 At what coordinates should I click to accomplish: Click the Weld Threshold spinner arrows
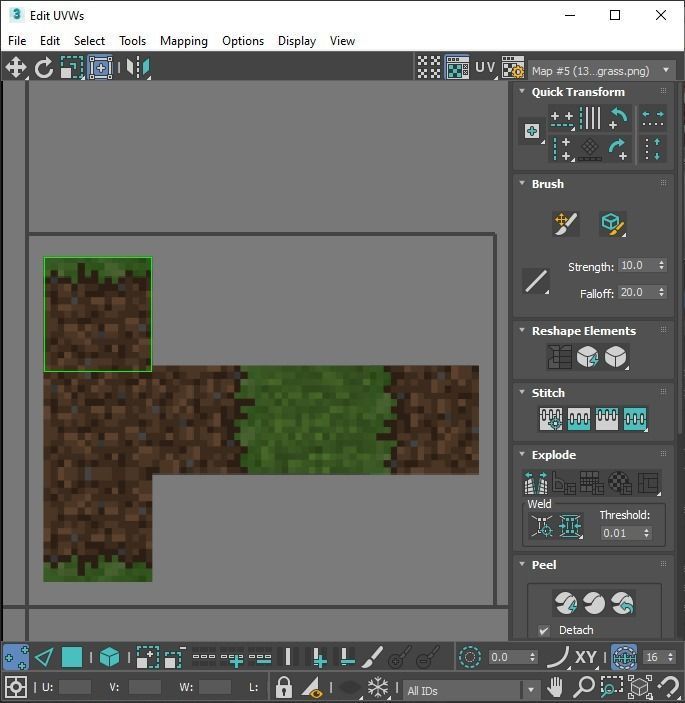(646, 533)
